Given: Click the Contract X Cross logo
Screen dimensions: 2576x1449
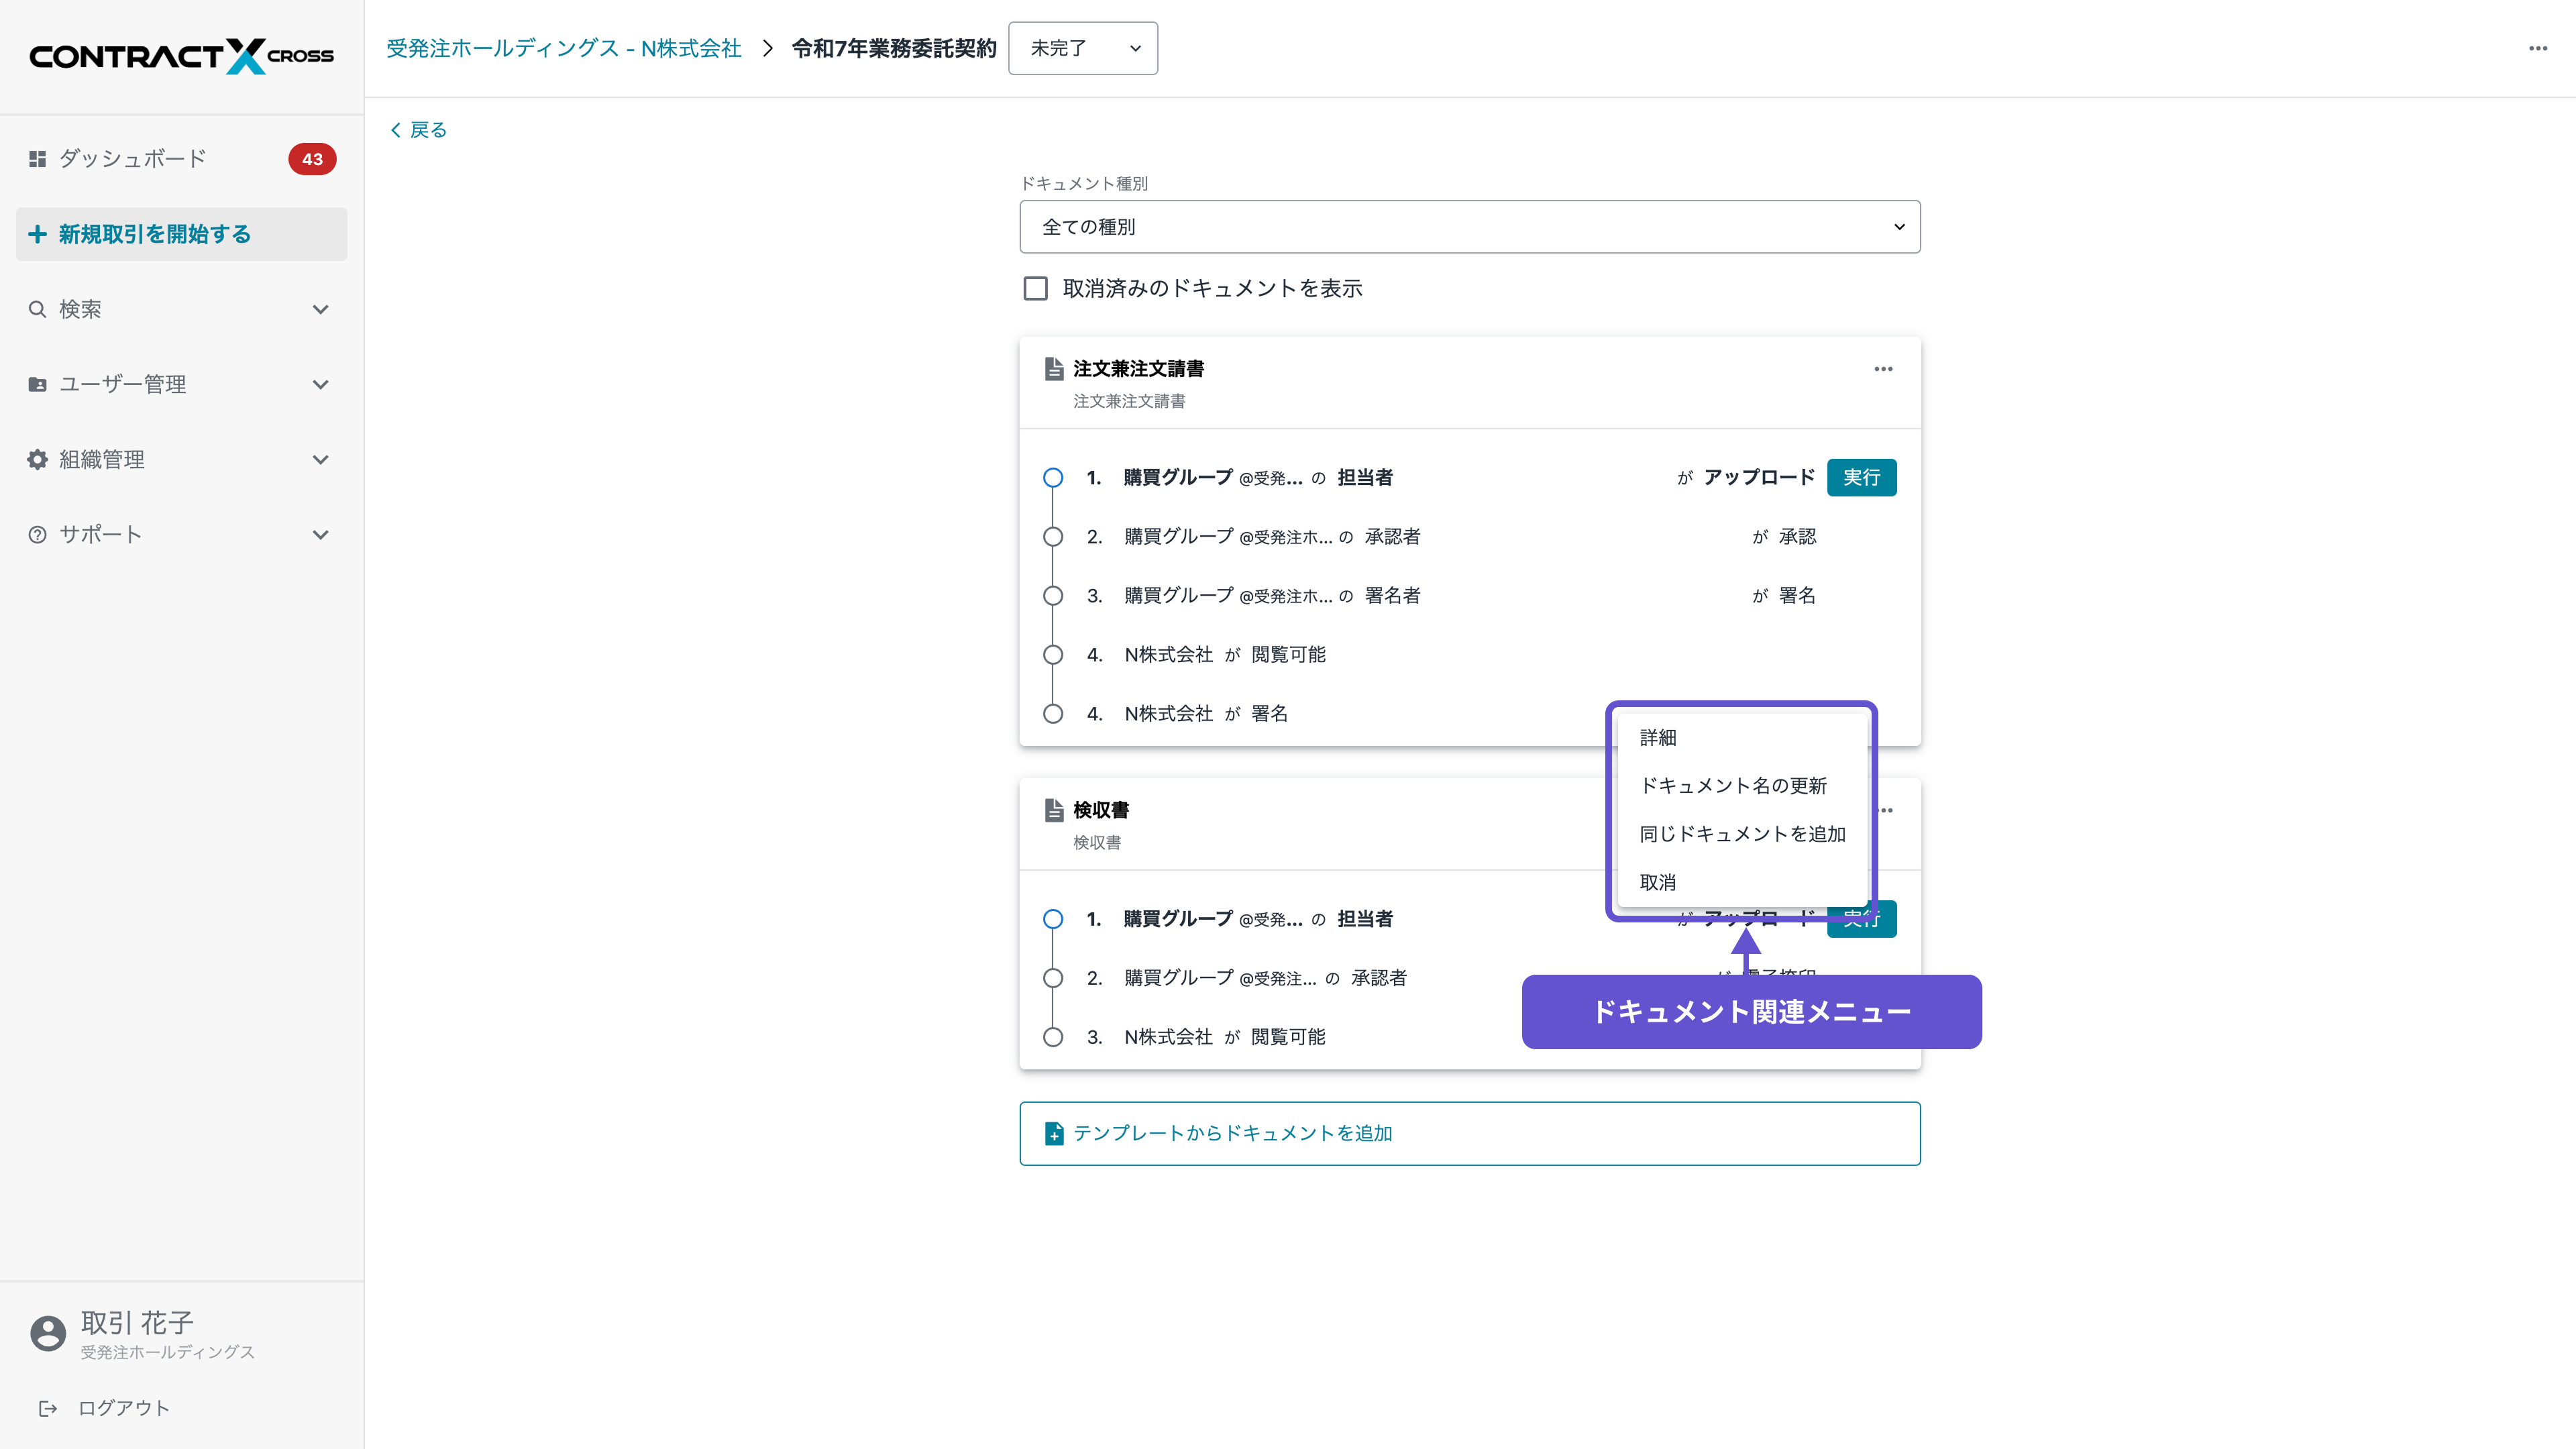Looking at the screenshot, I should click(181, 56).
